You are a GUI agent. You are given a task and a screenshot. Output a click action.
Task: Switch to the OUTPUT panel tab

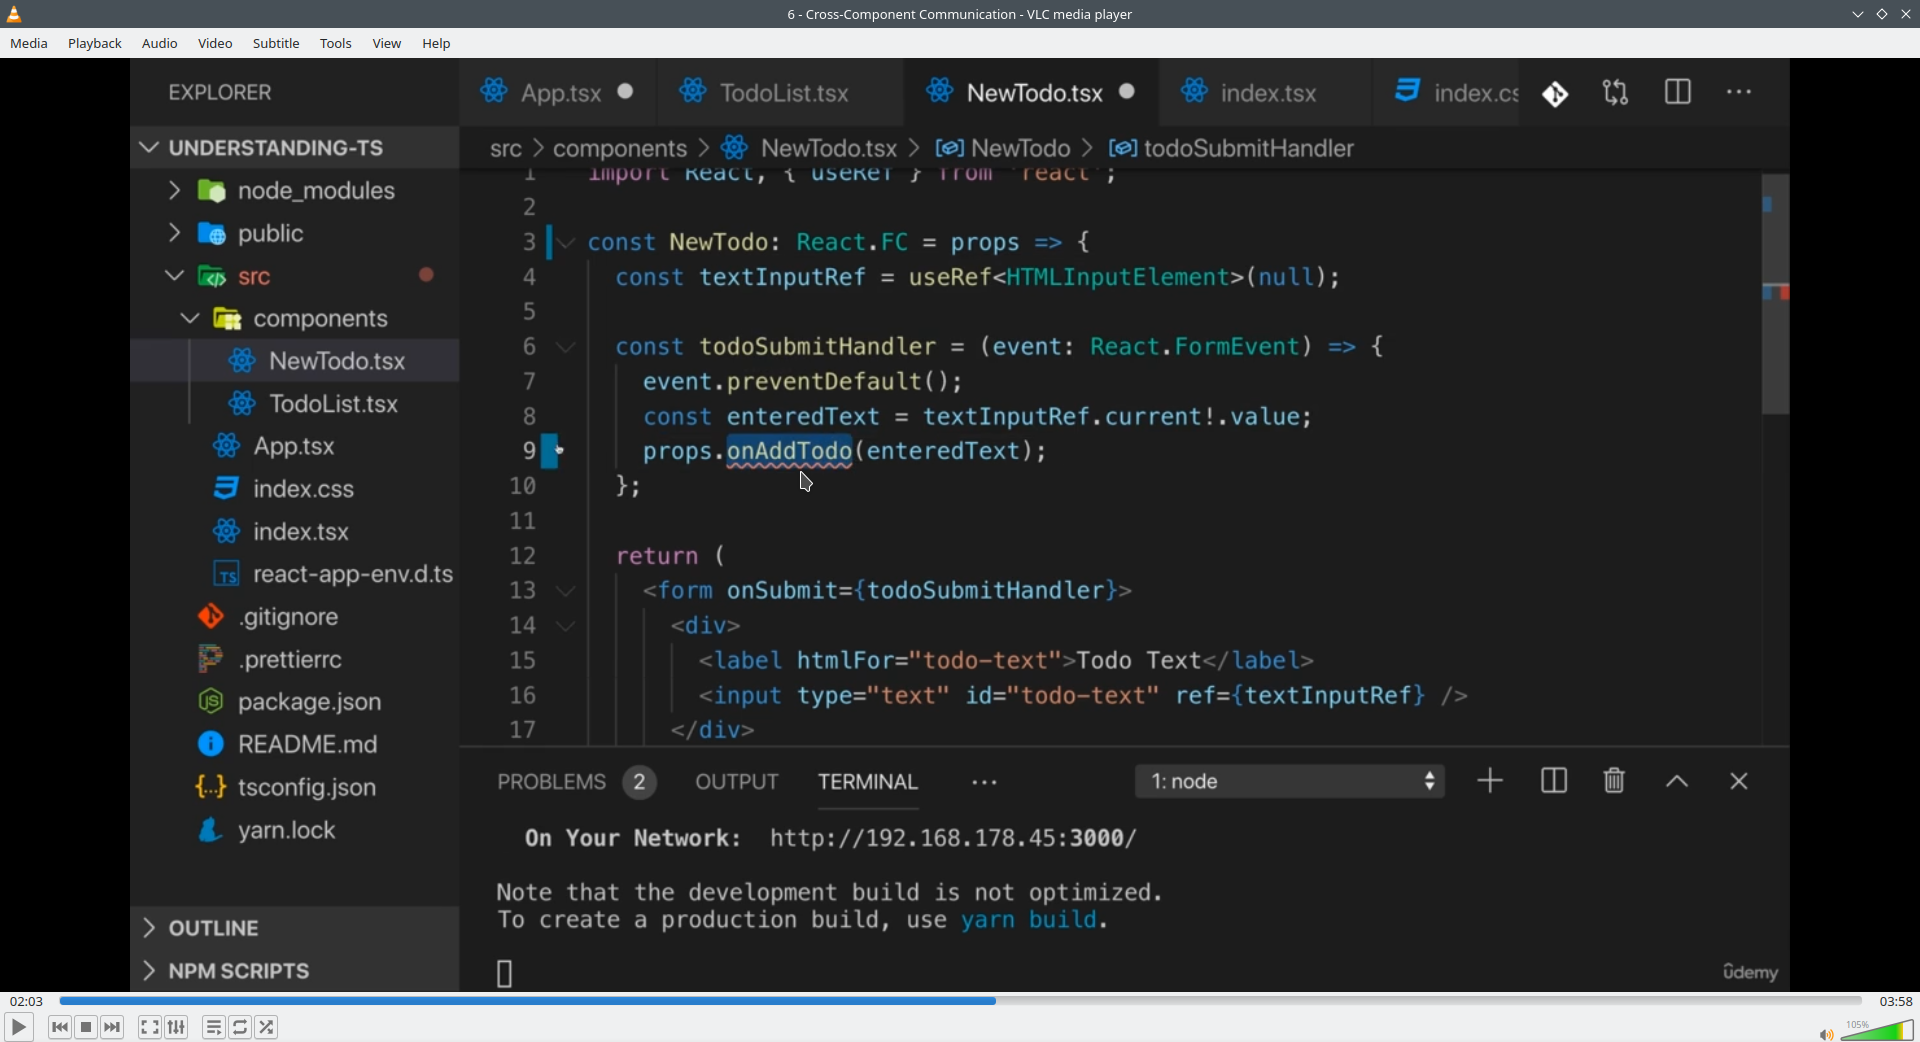(737, 782)
